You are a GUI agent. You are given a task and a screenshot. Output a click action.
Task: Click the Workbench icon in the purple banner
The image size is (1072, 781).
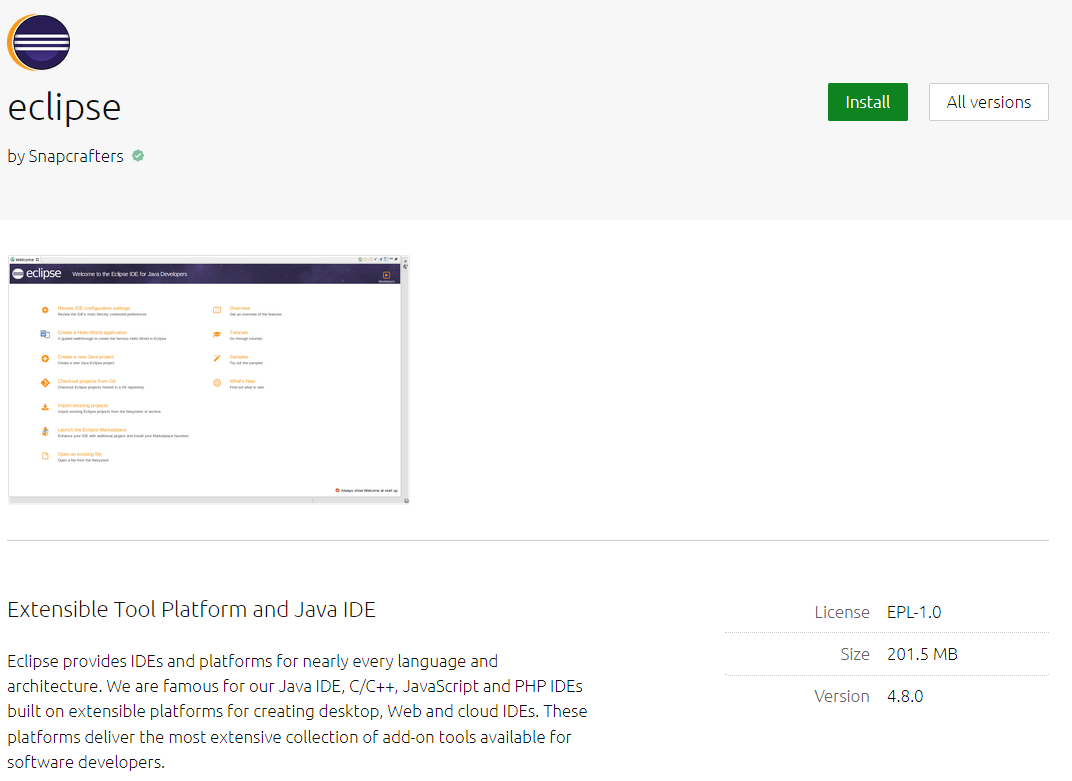386,275
